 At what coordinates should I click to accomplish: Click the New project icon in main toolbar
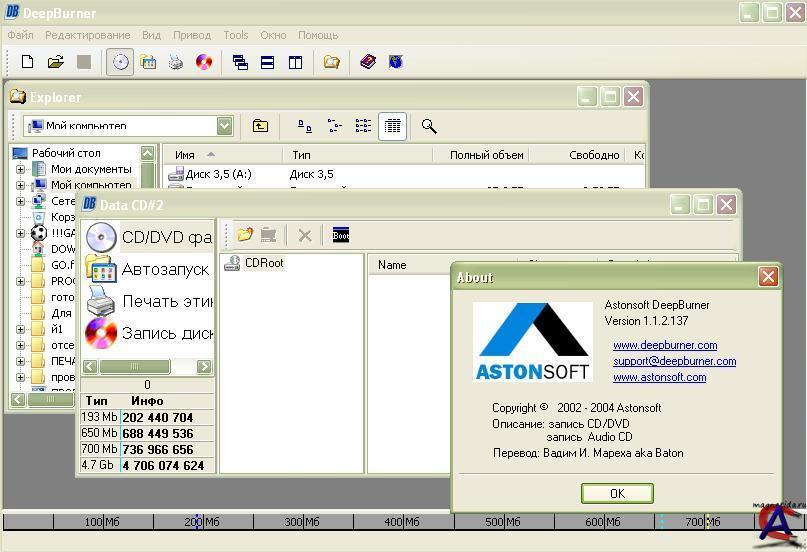point(27,62)
